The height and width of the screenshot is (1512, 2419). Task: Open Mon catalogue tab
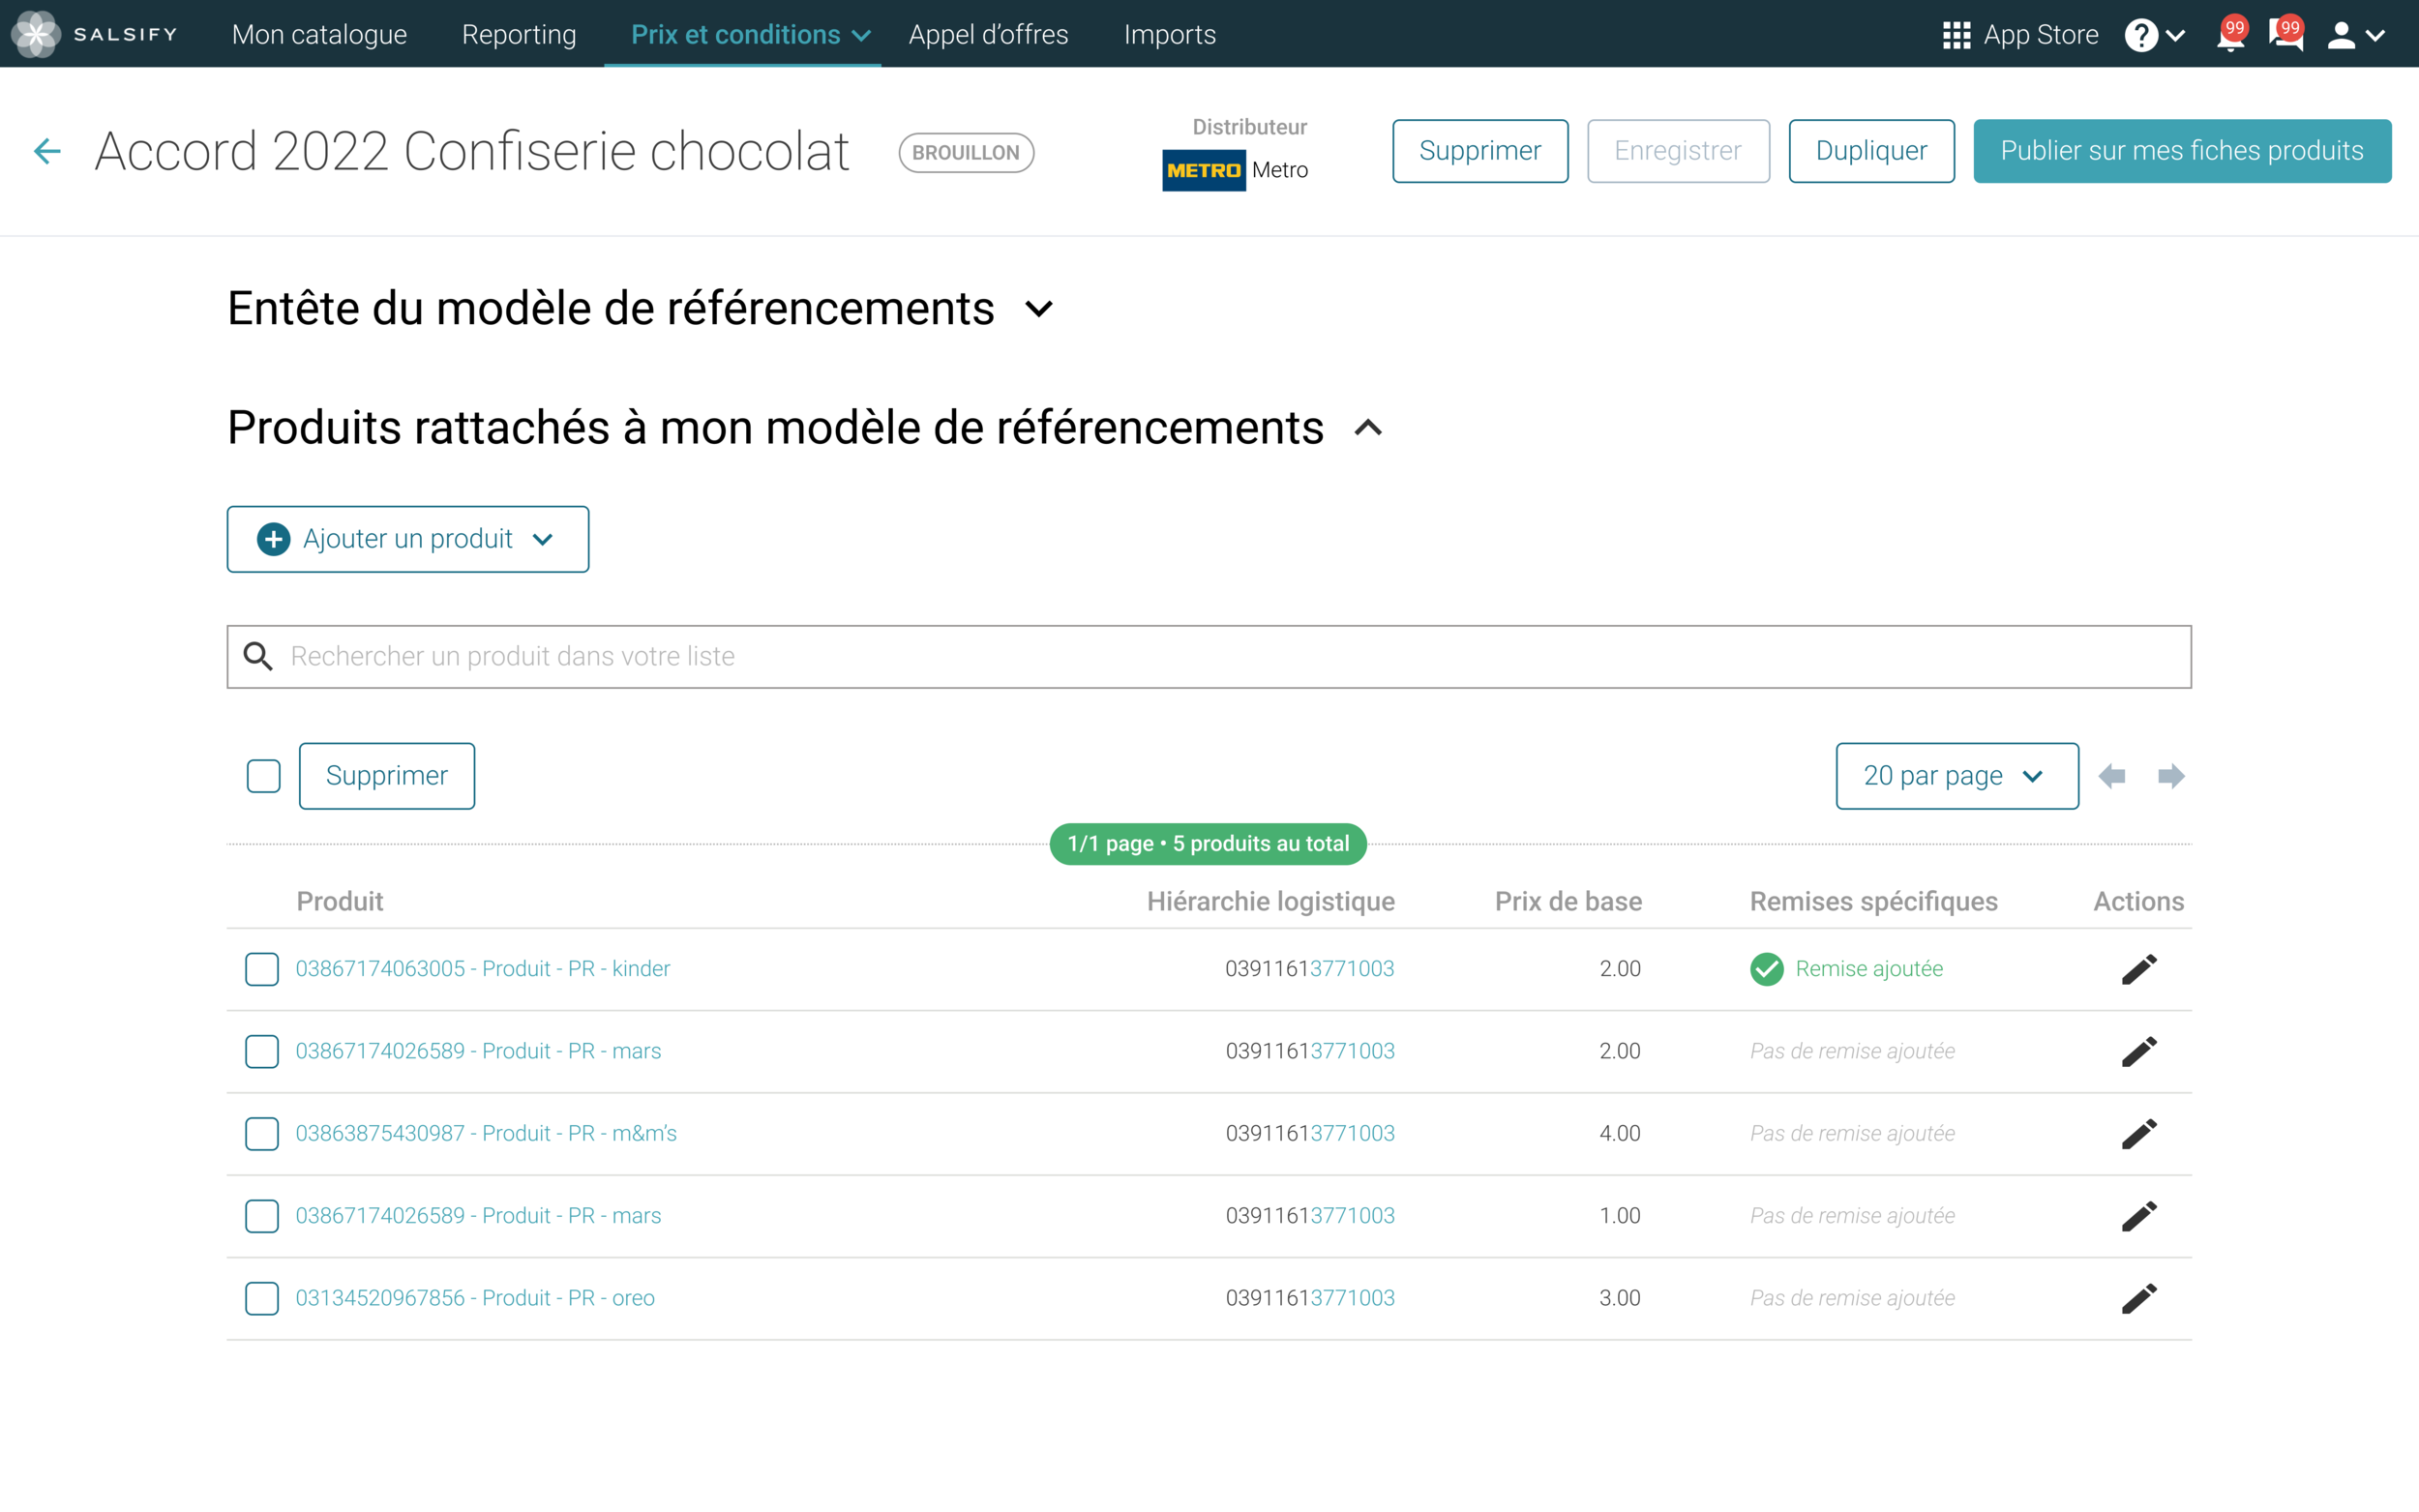point(319,35)
